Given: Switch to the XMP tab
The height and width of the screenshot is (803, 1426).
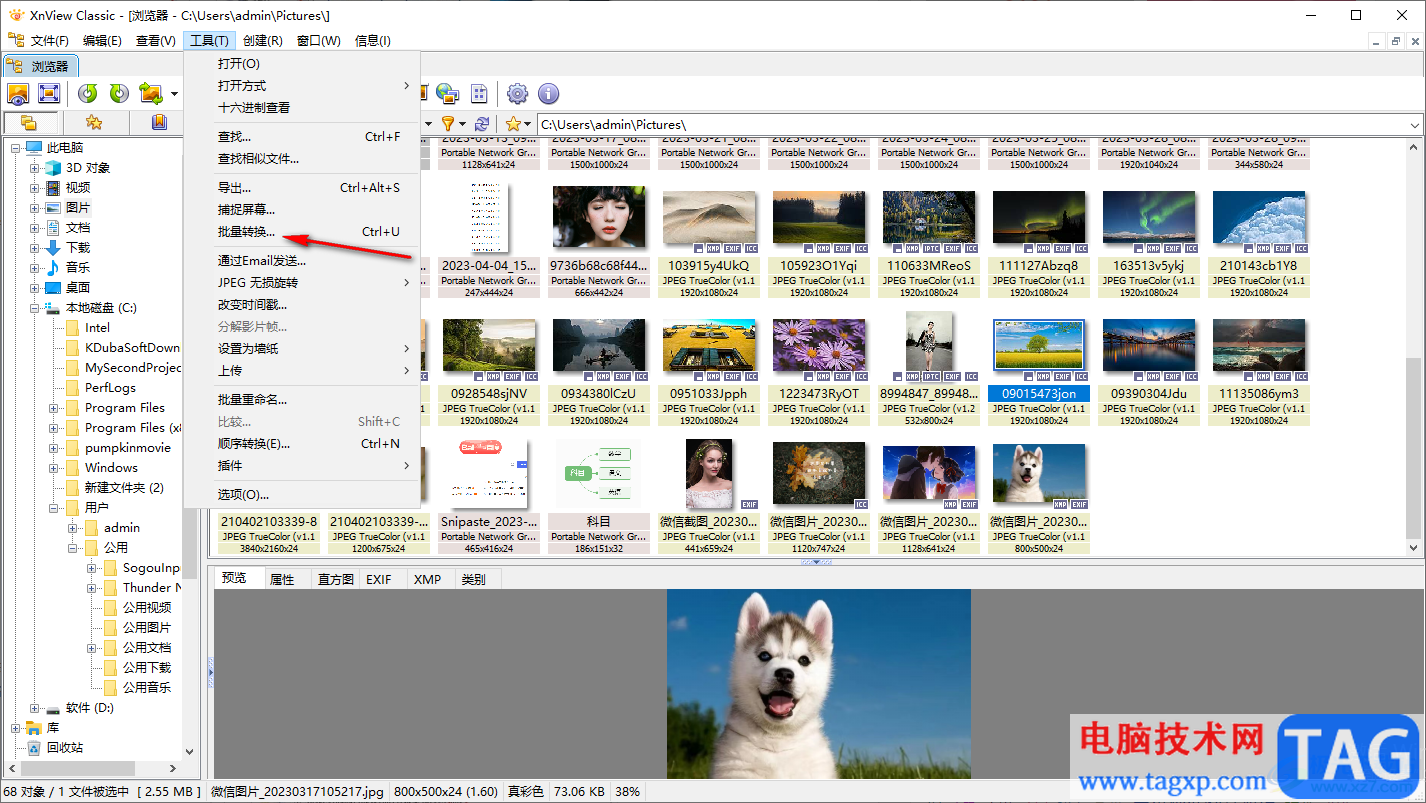Looking at the screenshot, I should [x=427, y=579].
